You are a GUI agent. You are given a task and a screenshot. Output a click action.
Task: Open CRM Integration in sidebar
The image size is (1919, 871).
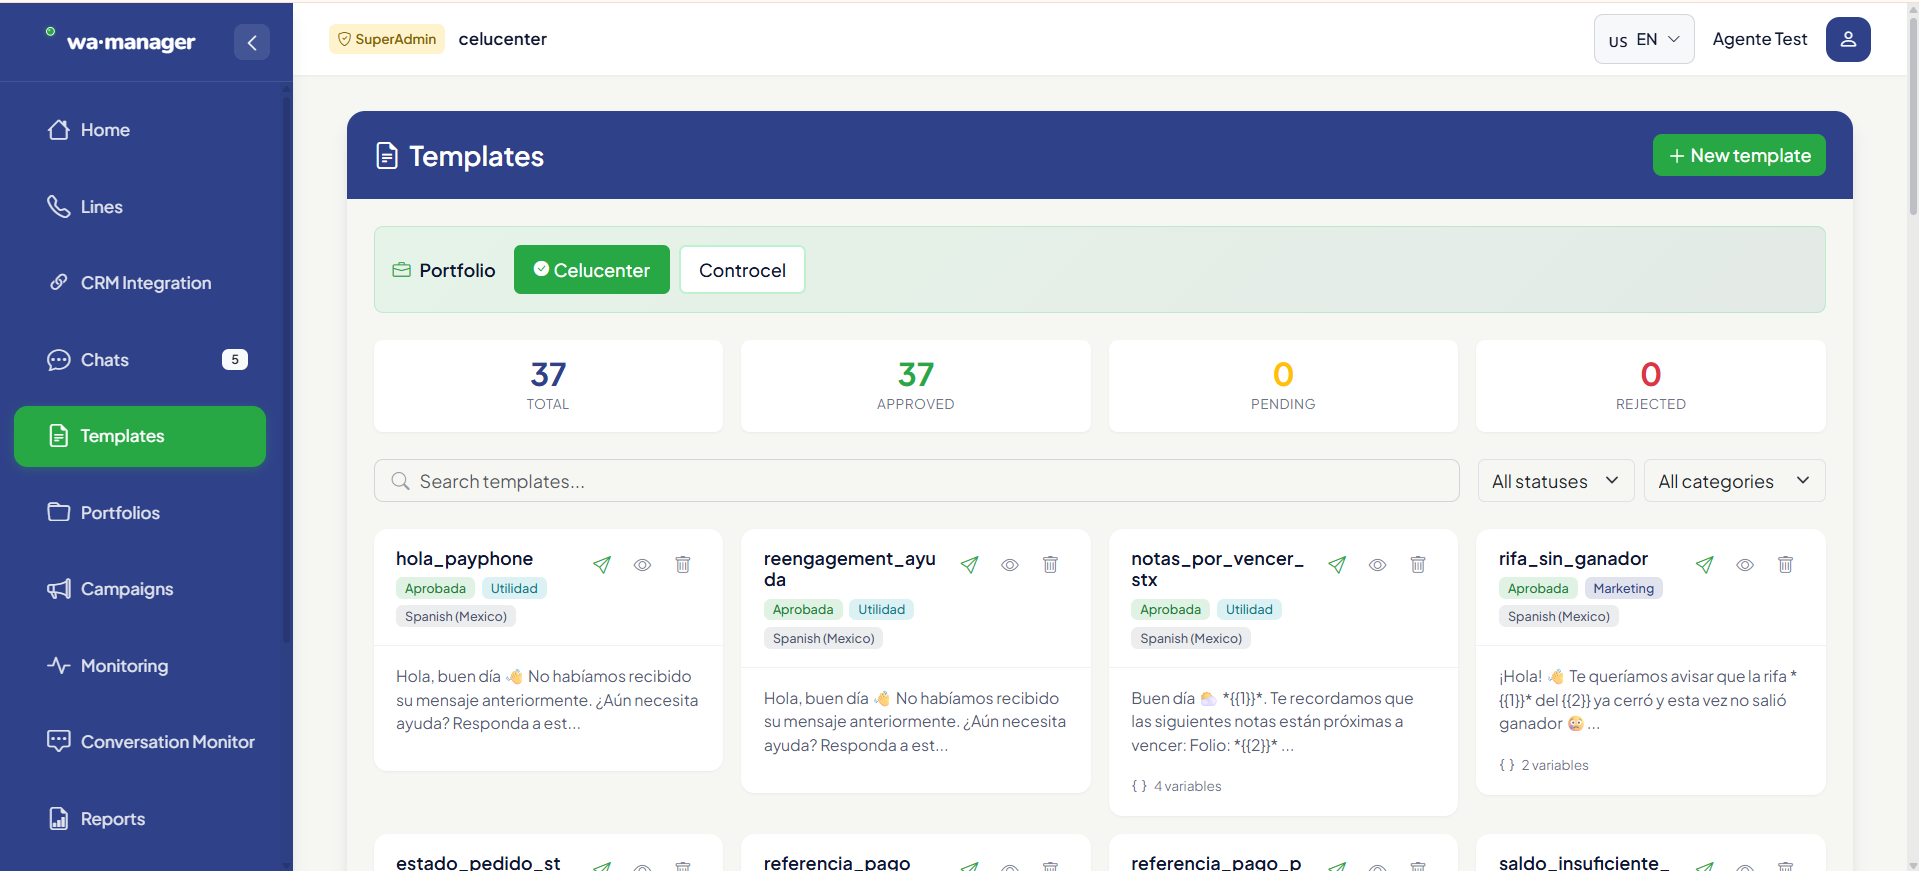[x=140, y=283]
